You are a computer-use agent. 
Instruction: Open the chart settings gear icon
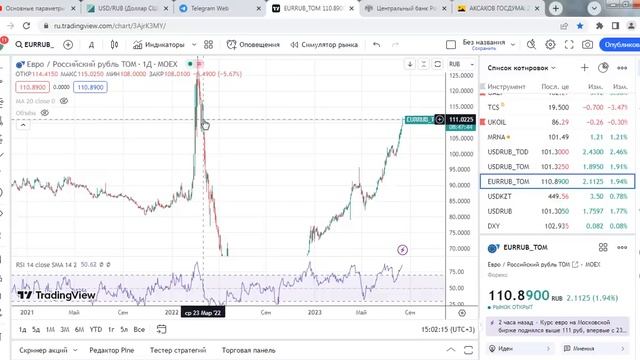[x=550, y=44]
